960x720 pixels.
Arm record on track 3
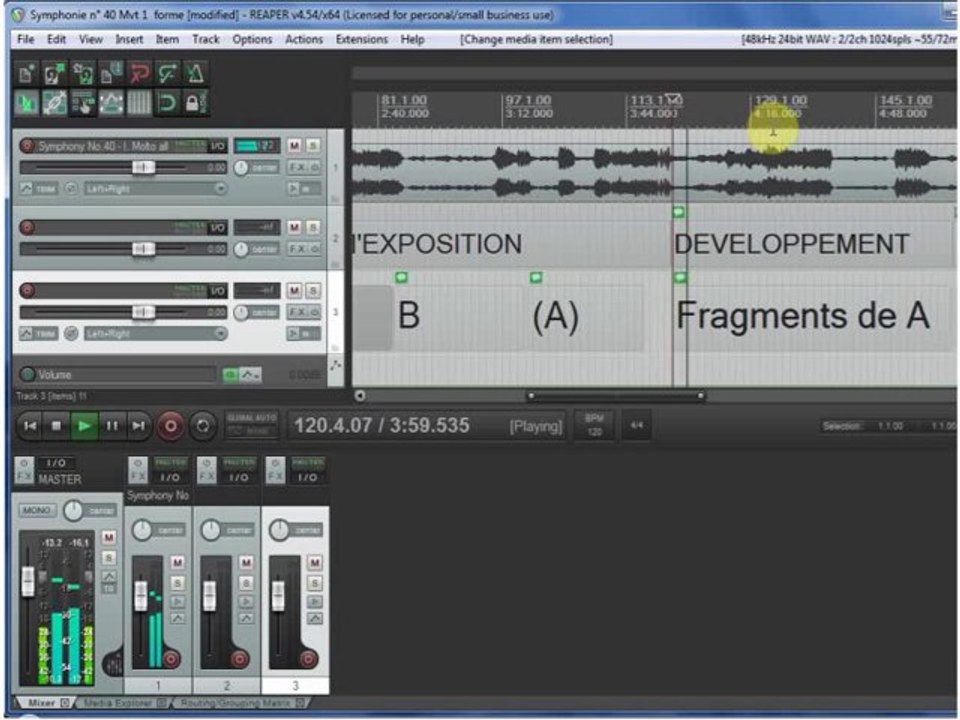pos(27,290)
